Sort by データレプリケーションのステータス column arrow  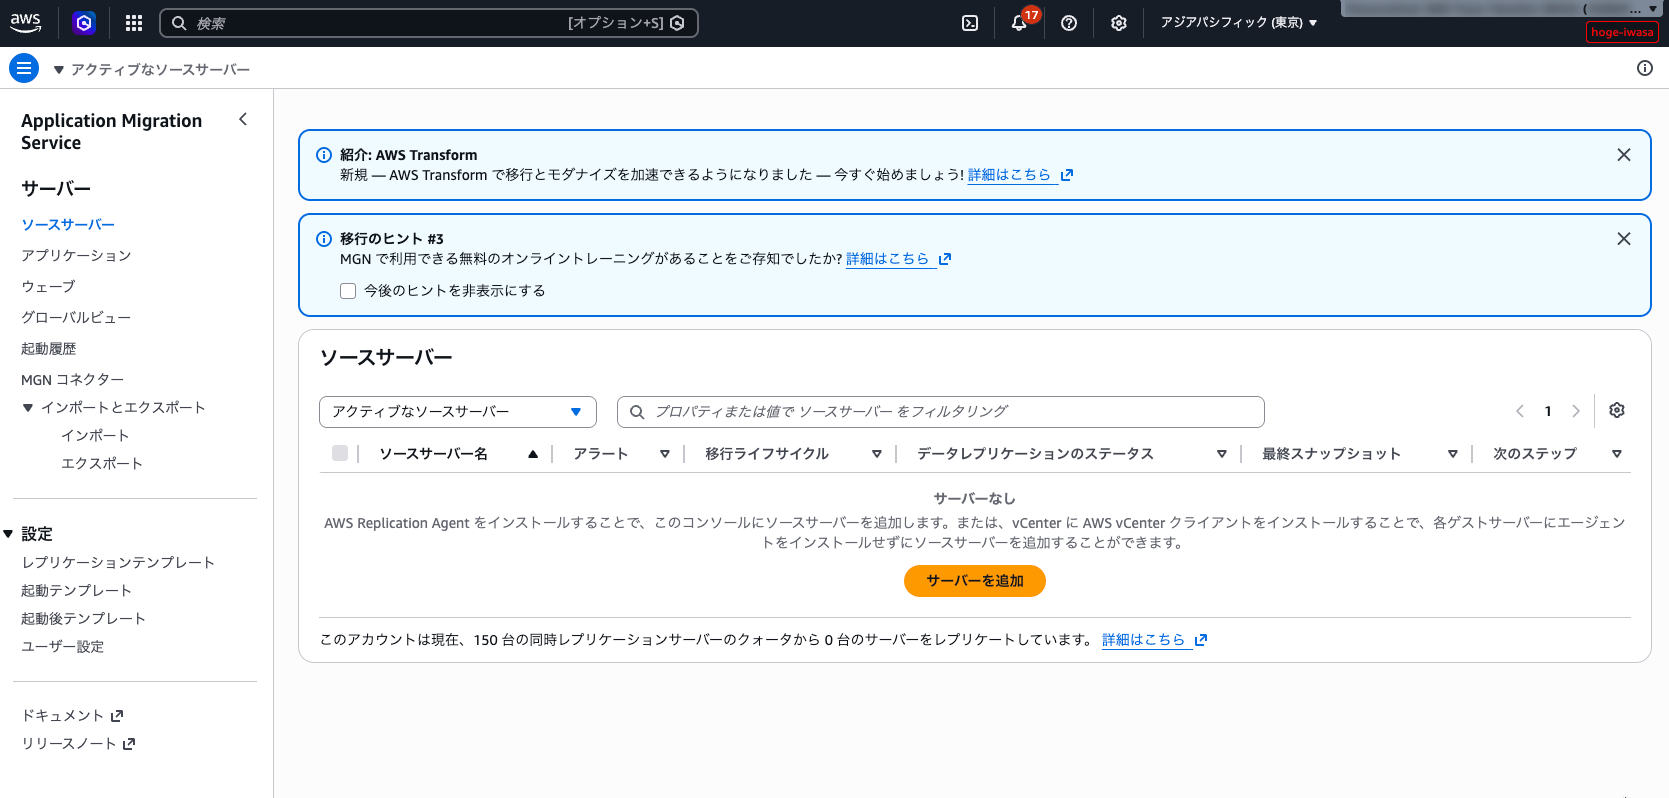point(1222,454)
